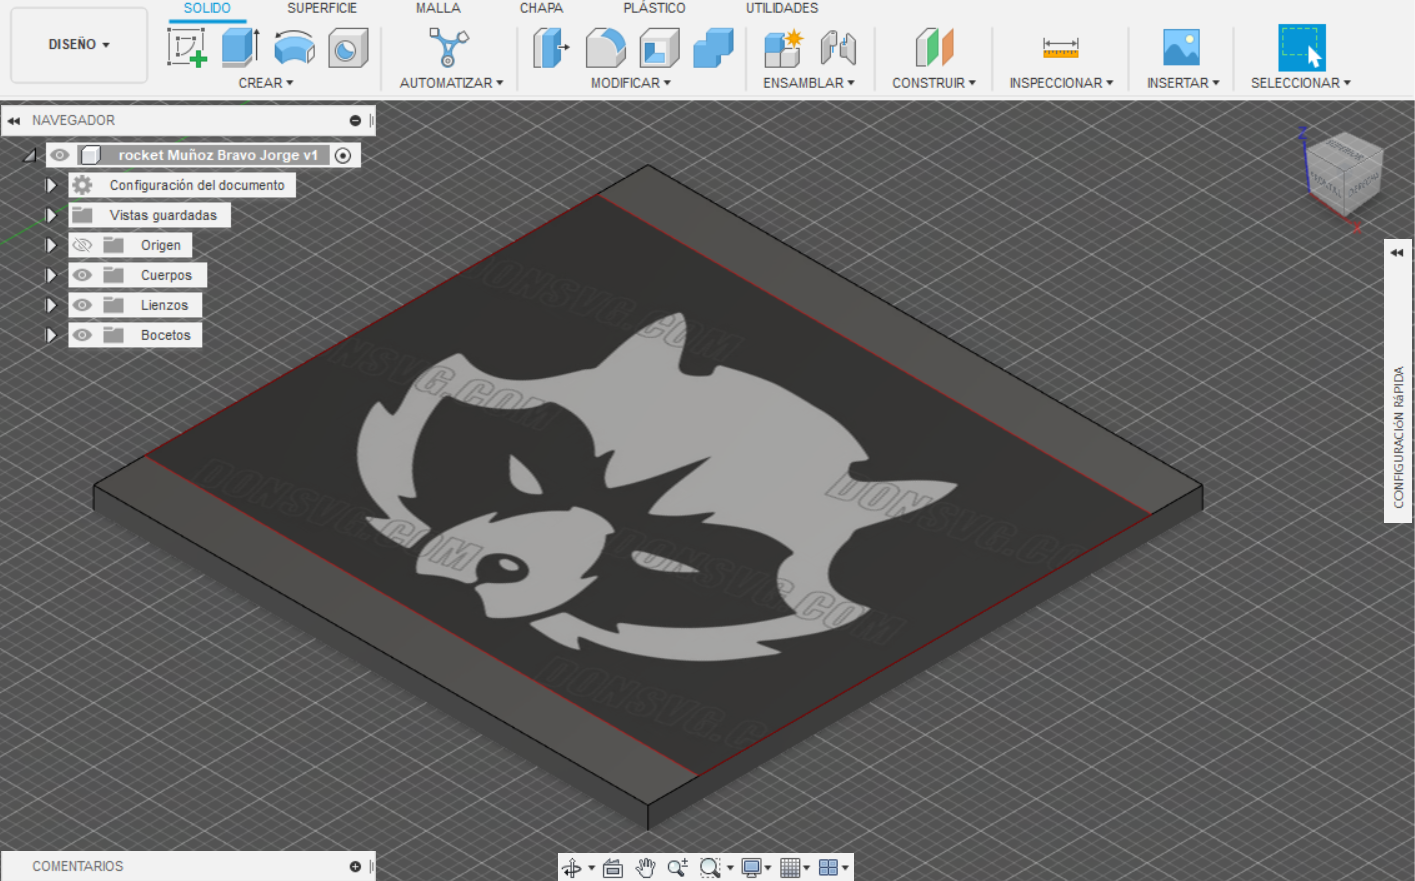
Task: Expand Configuración del documento node
Action: [51, 185]
